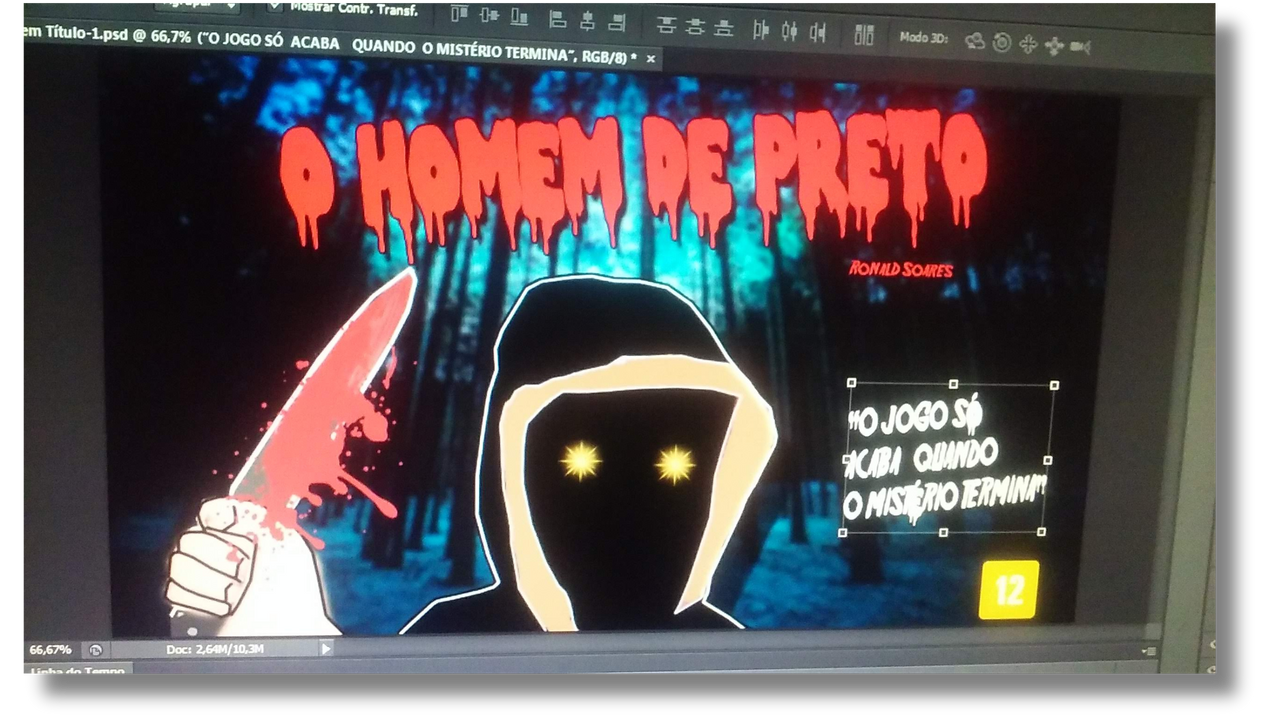Click the distribute bottom edges icon

pos(724,28)
